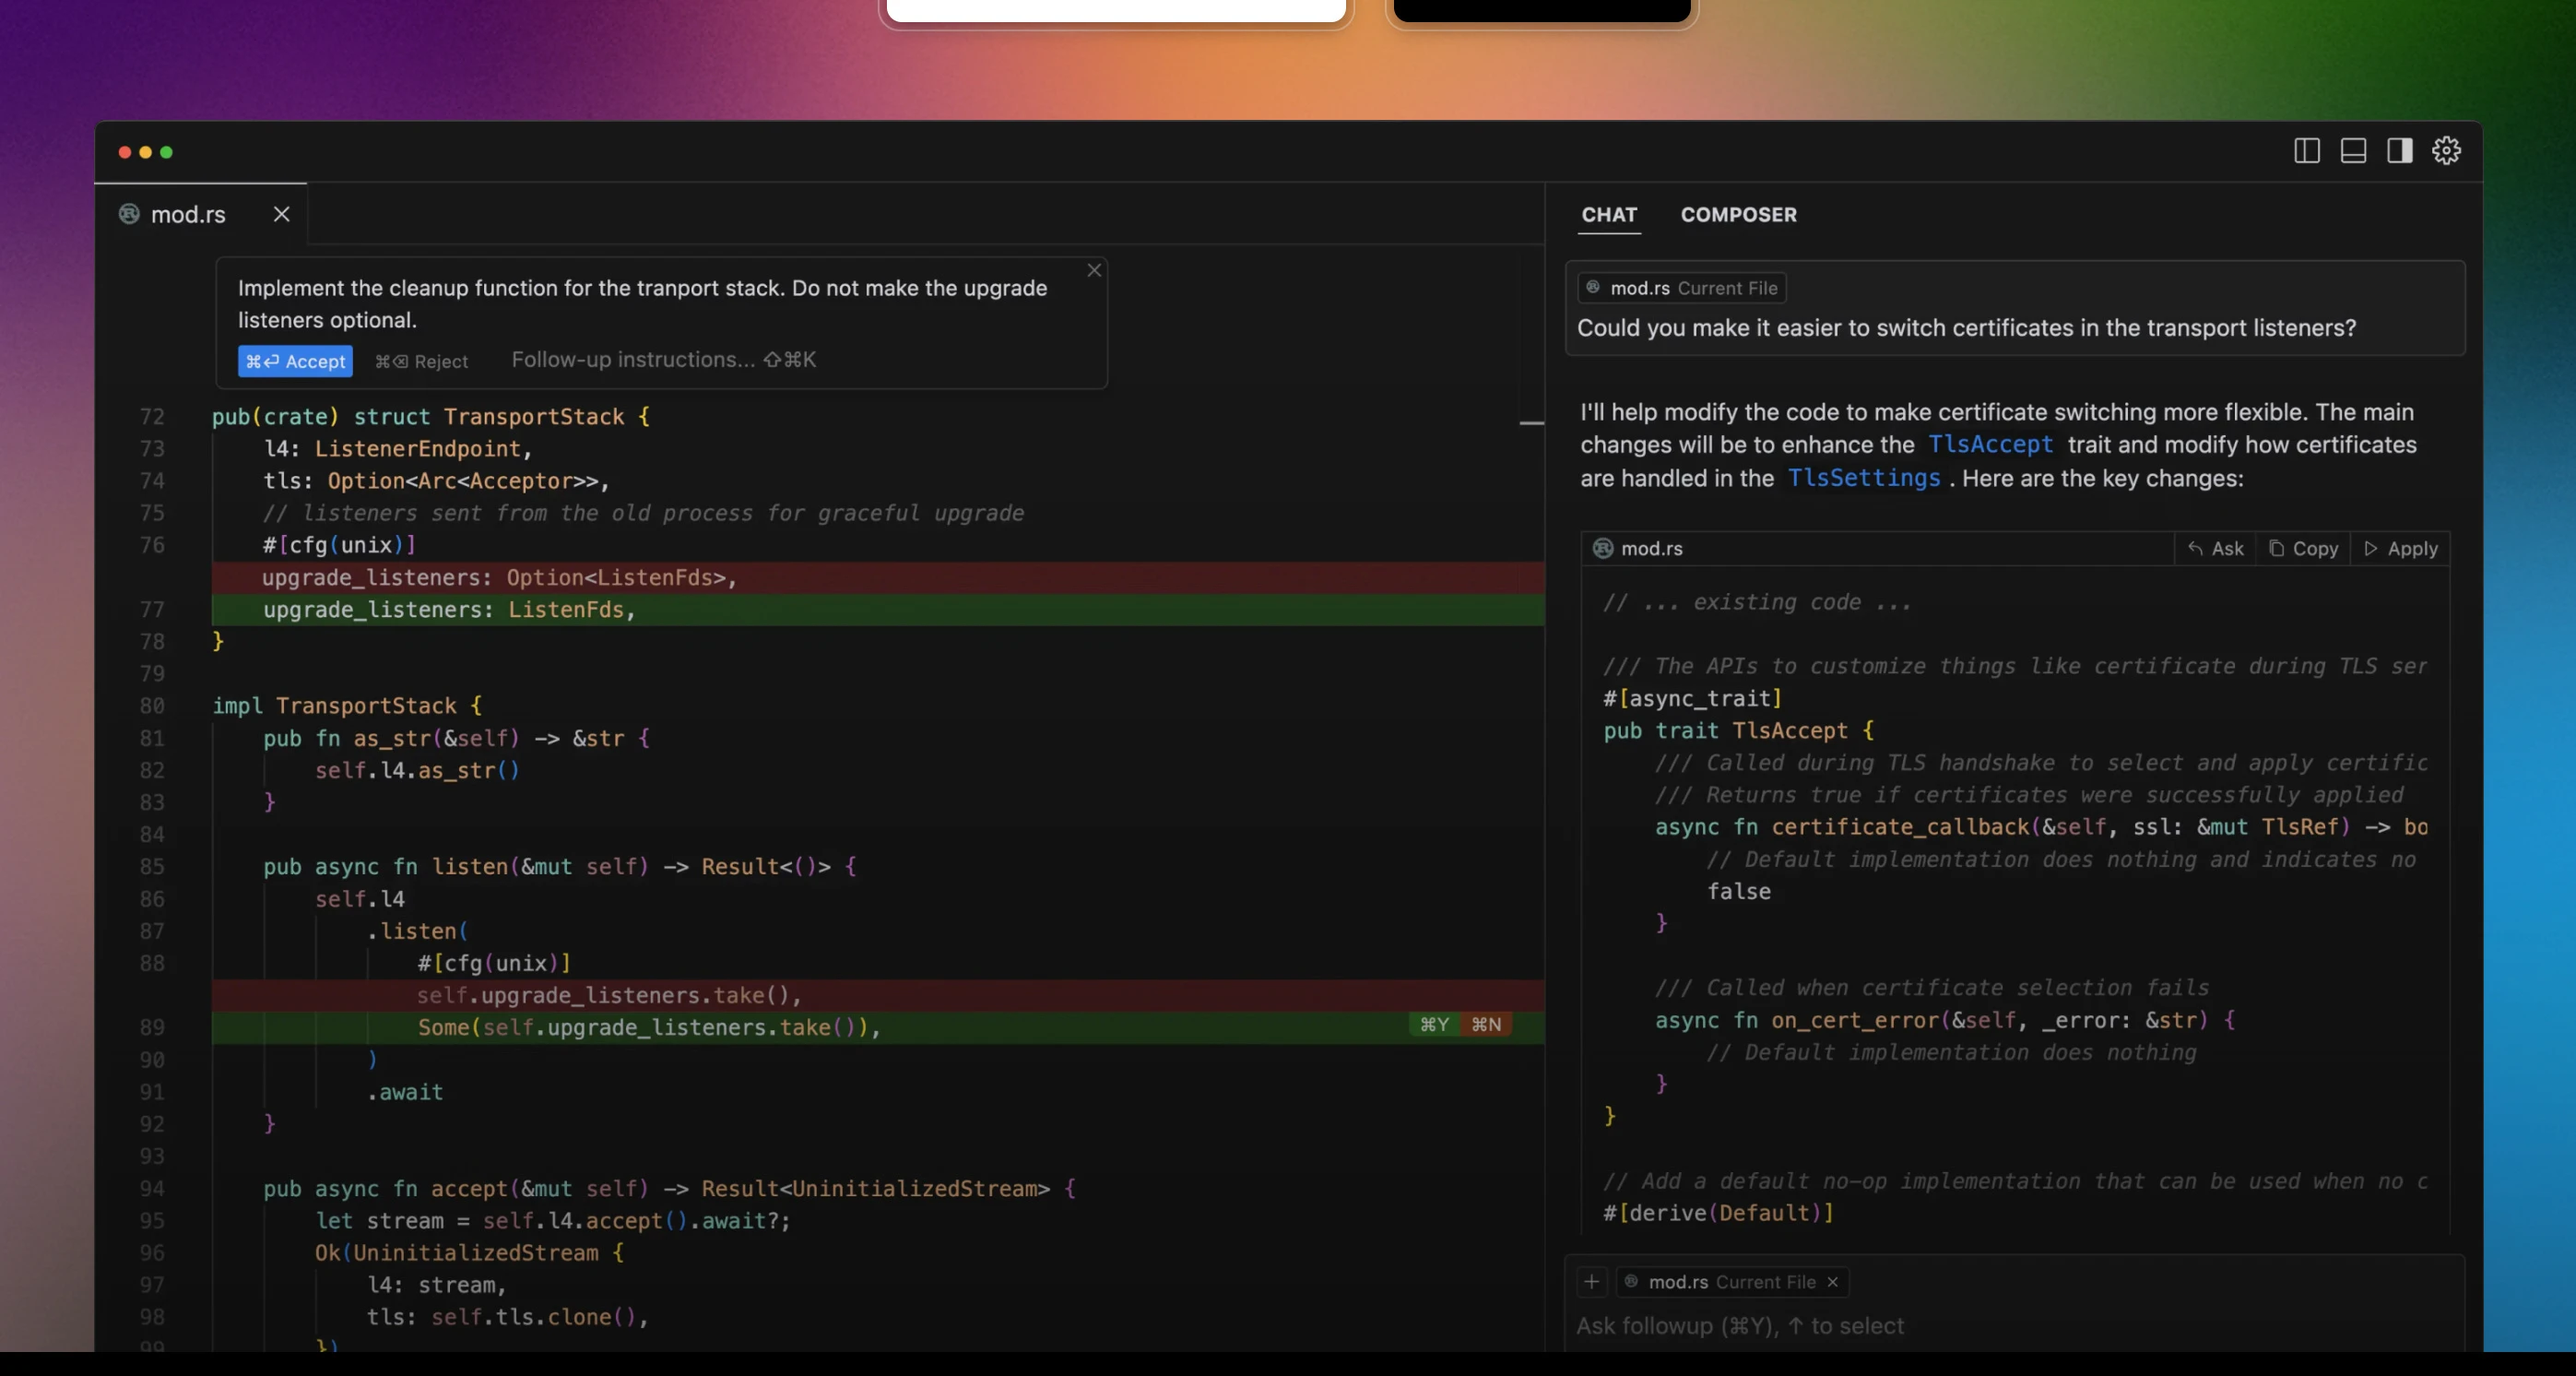The height and width of the screenshot is (1376, 2576).
Task: Toggle the left sidebar layout icon
Action: pos(2306,151)
